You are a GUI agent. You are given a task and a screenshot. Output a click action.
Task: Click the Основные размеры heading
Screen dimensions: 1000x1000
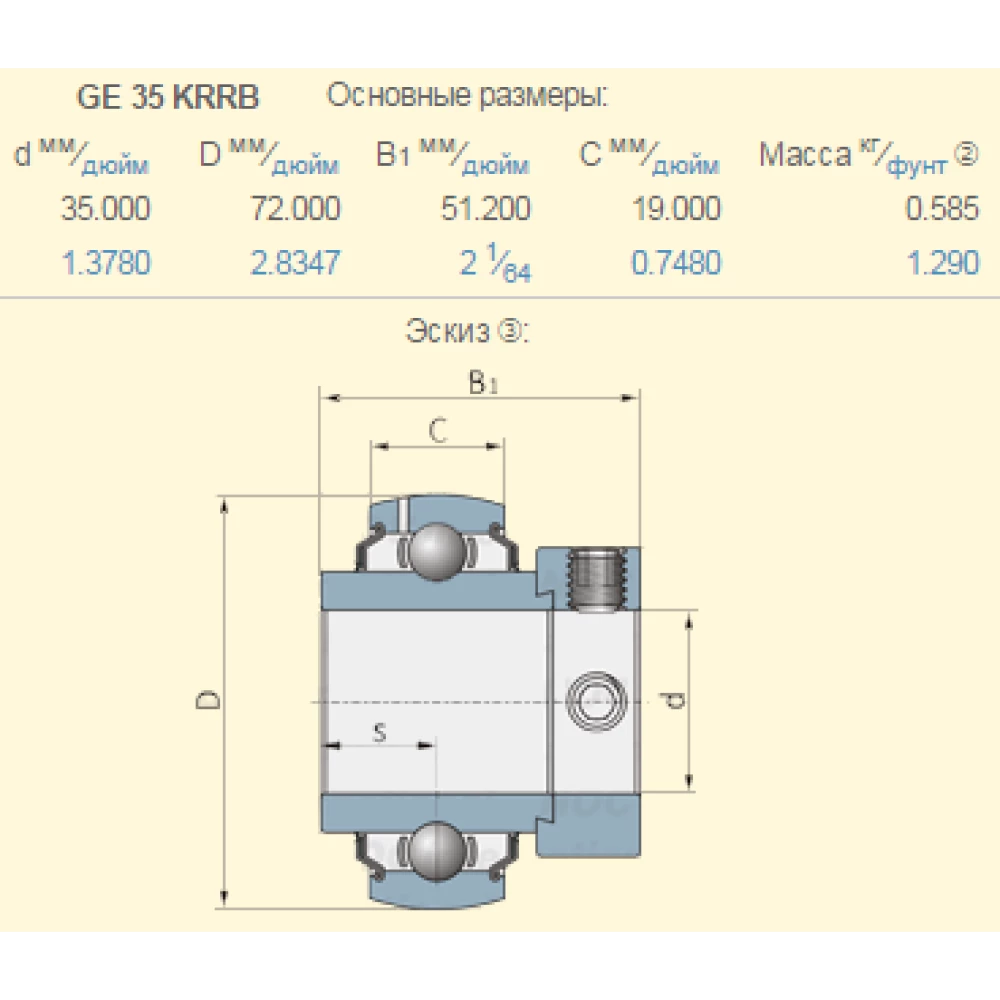tap(470, 97)
